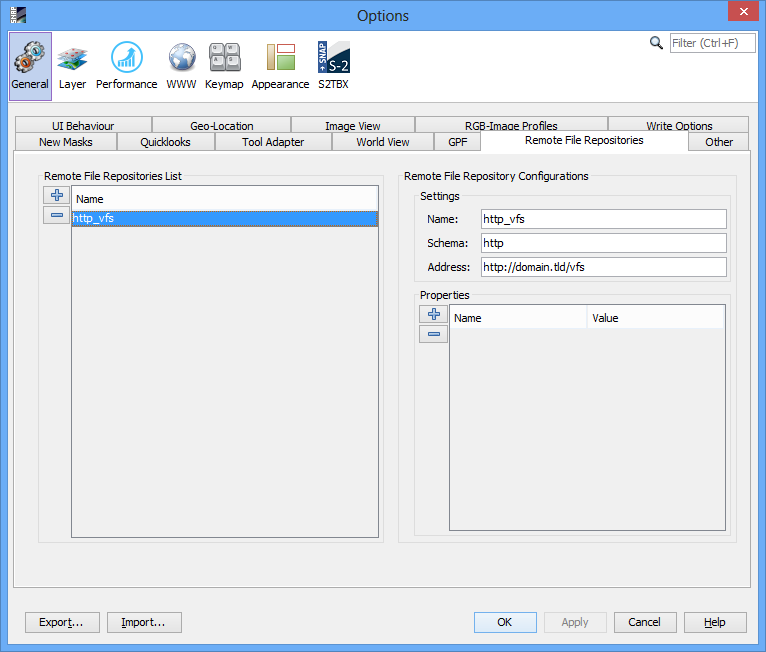
Task: Discard changes with the Cancel button
Action: click(x=645, y=622)
